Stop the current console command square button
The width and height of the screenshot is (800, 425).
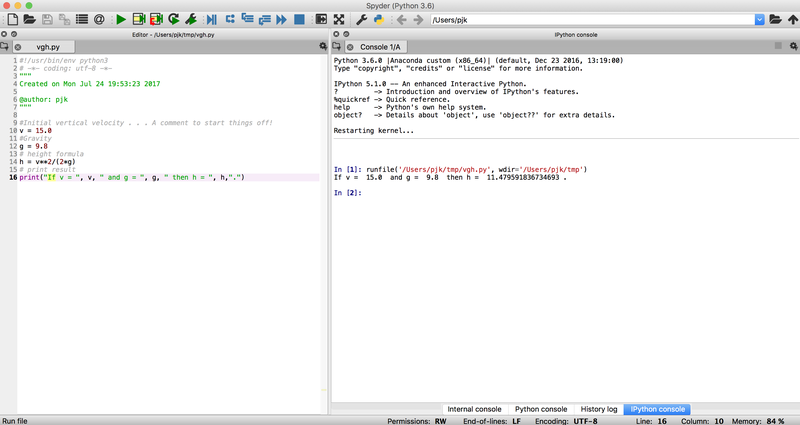pyautogui.click(x=778, y=46)
